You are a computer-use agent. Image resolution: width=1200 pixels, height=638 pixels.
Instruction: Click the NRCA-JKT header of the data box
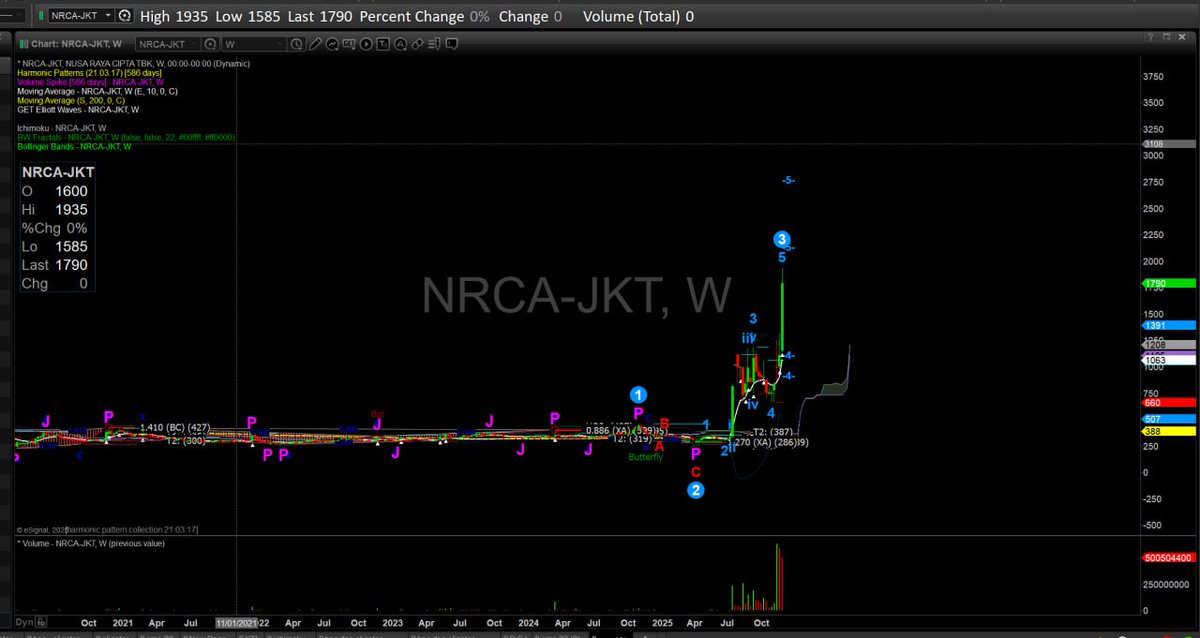58,172
